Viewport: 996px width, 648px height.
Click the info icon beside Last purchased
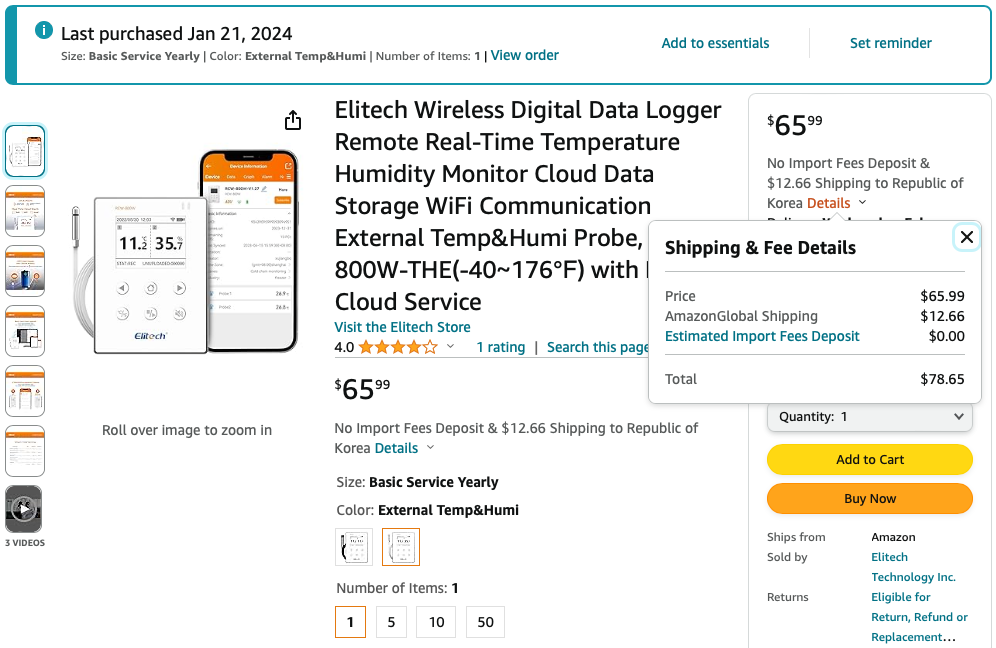44,30
